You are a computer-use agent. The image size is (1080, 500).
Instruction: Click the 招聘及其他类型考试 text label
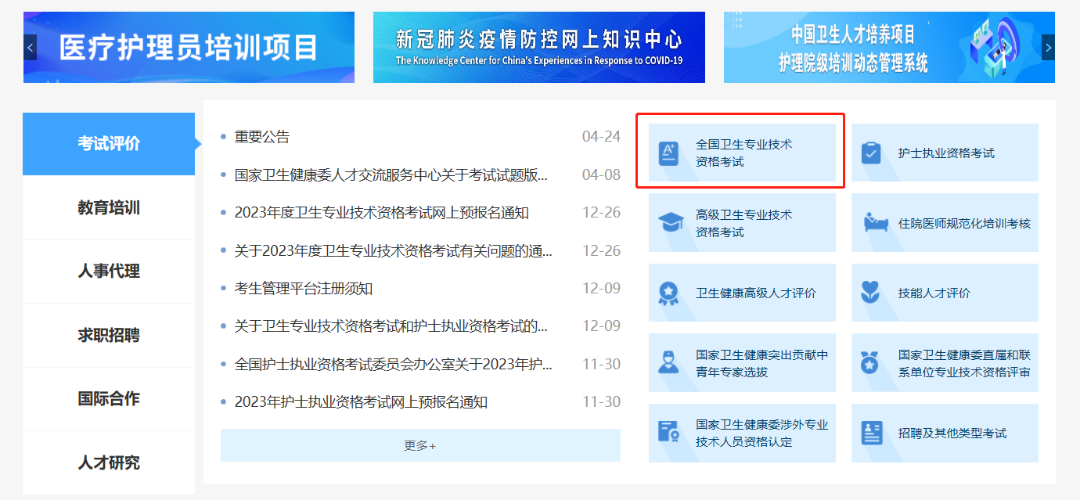coord(953,433)
